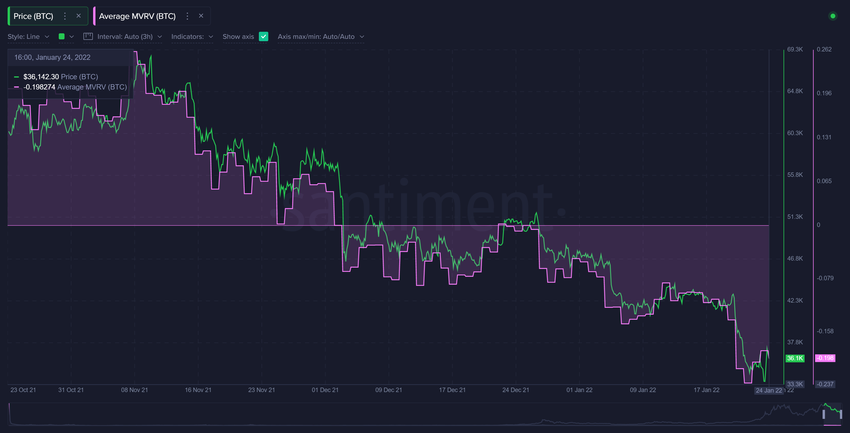Open the Style: Line dropdown
The width and height of the screenshot is (850, 433).
29,37
